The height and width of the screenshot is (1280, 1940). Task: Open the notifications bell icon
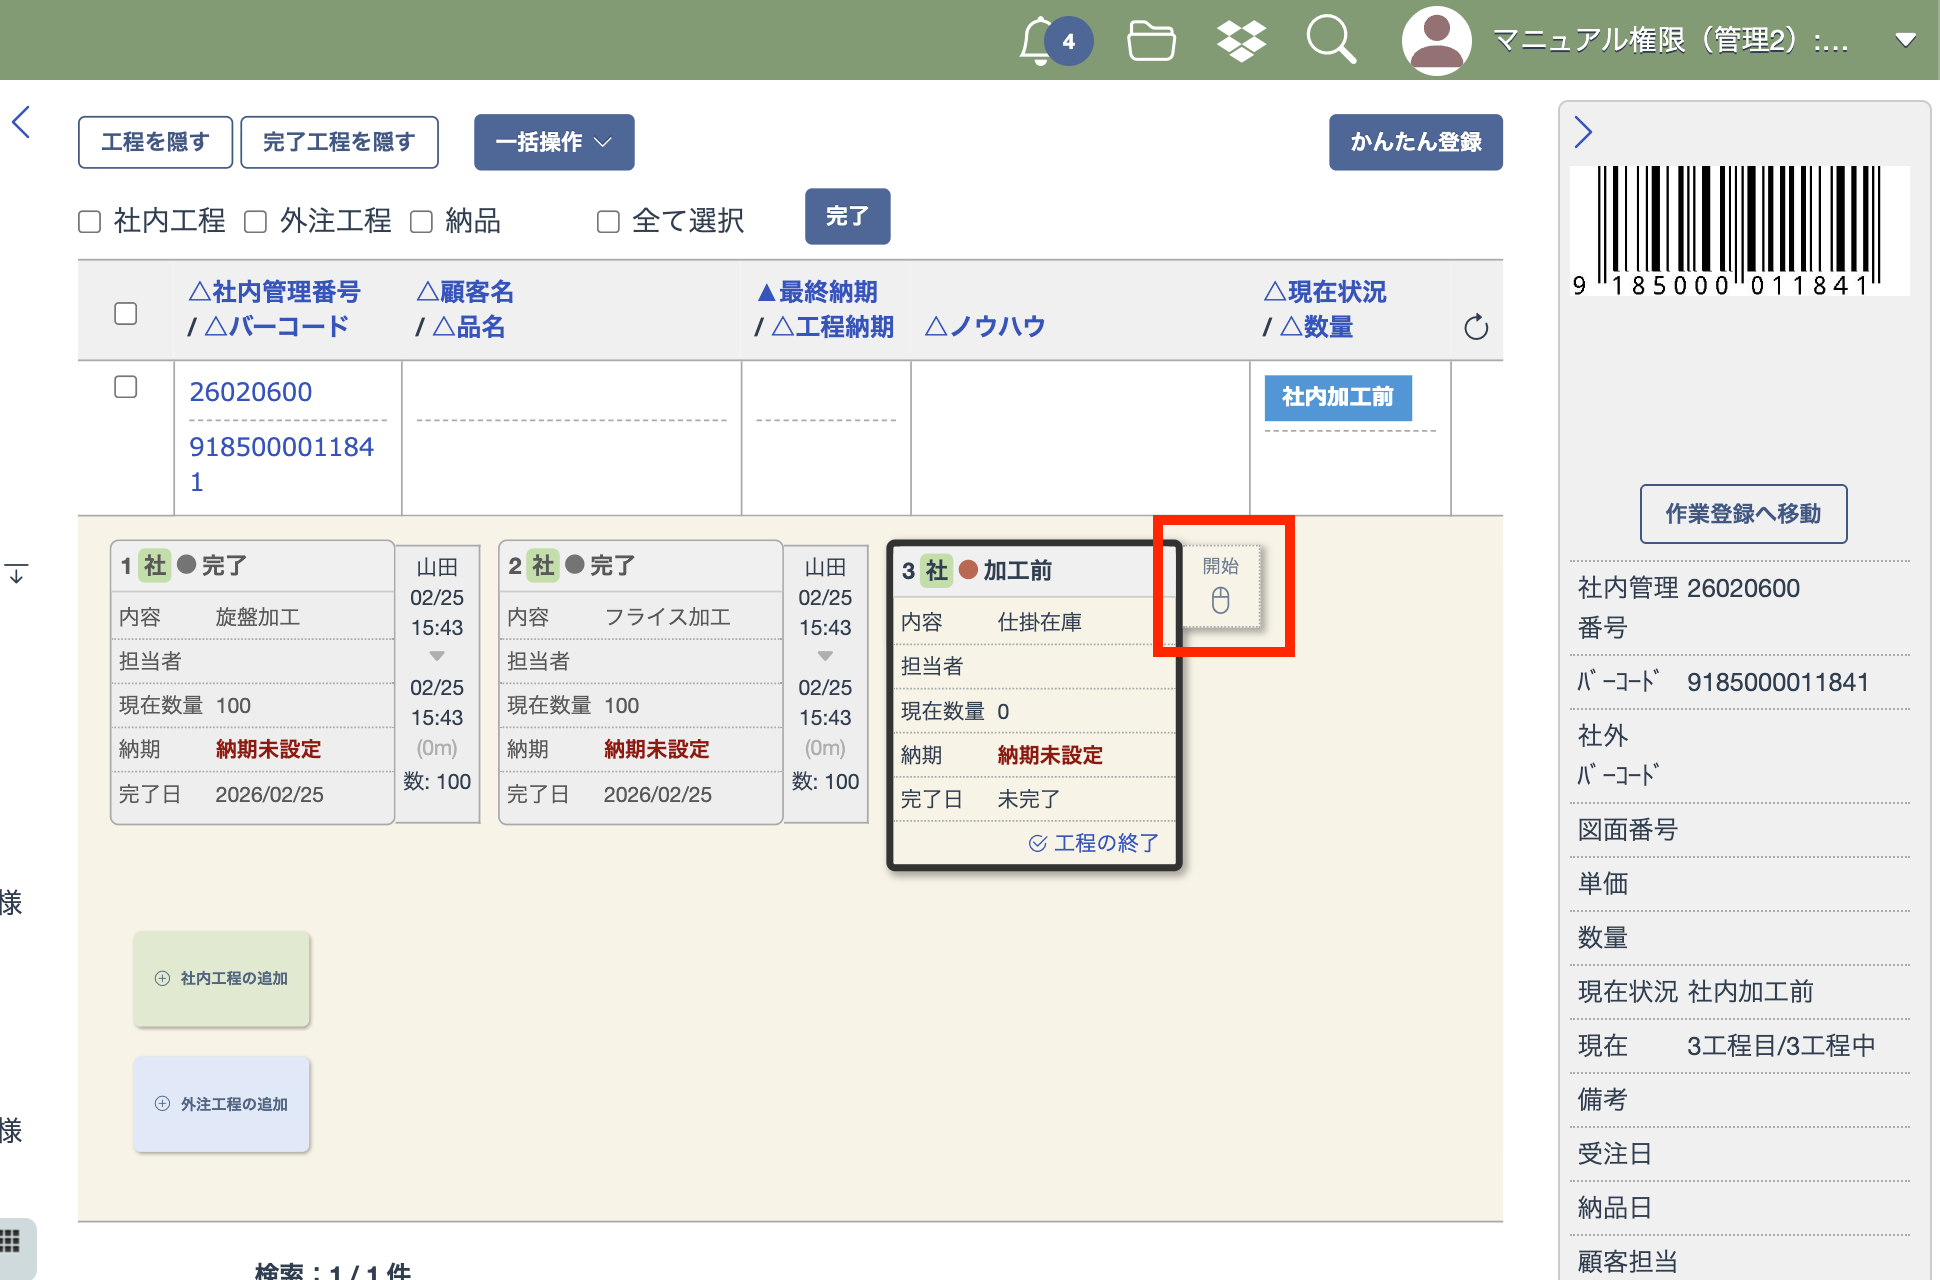(1039, 41)
